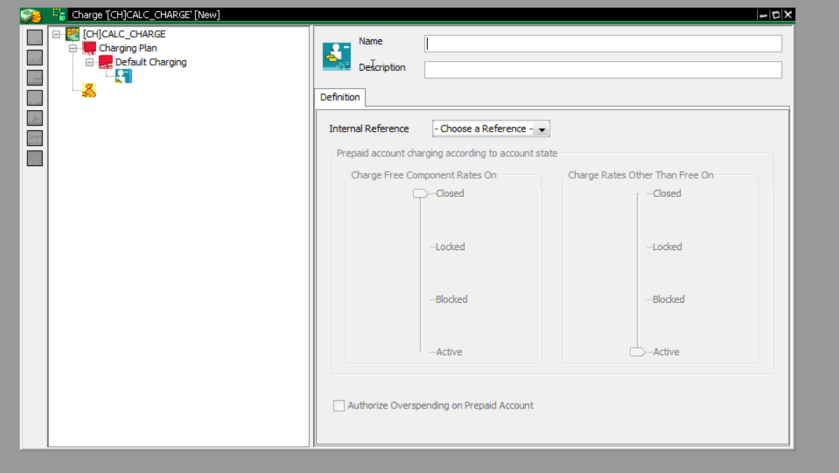Screen dimensions: 839x473
Task: Click Charge Rates Other Than Free slider handle at Active
Action: [637, 352]
